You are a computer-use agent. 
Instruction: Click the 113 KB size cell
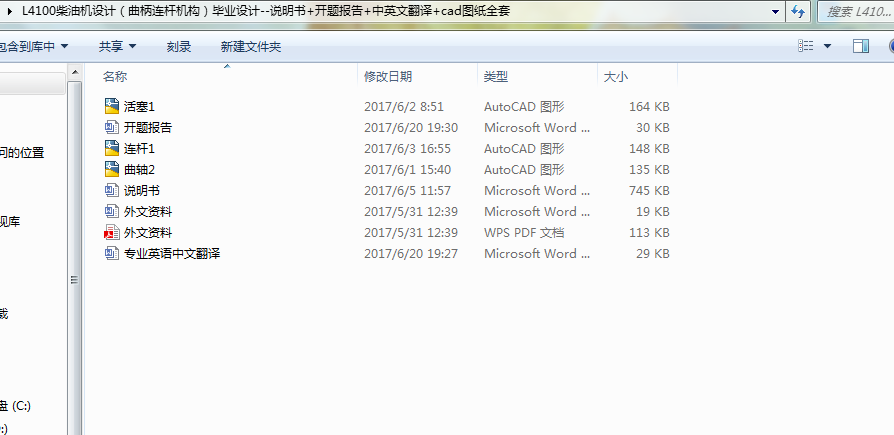(649, 233)
